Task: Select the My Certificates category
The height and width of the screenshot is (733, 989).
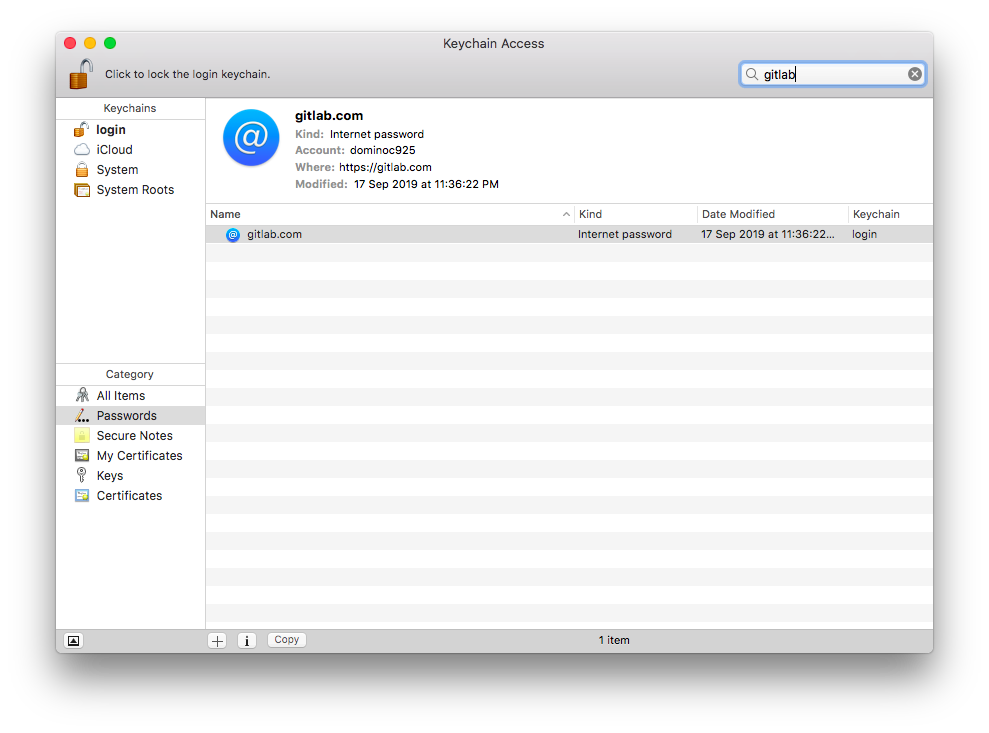Action: (139, 455)
